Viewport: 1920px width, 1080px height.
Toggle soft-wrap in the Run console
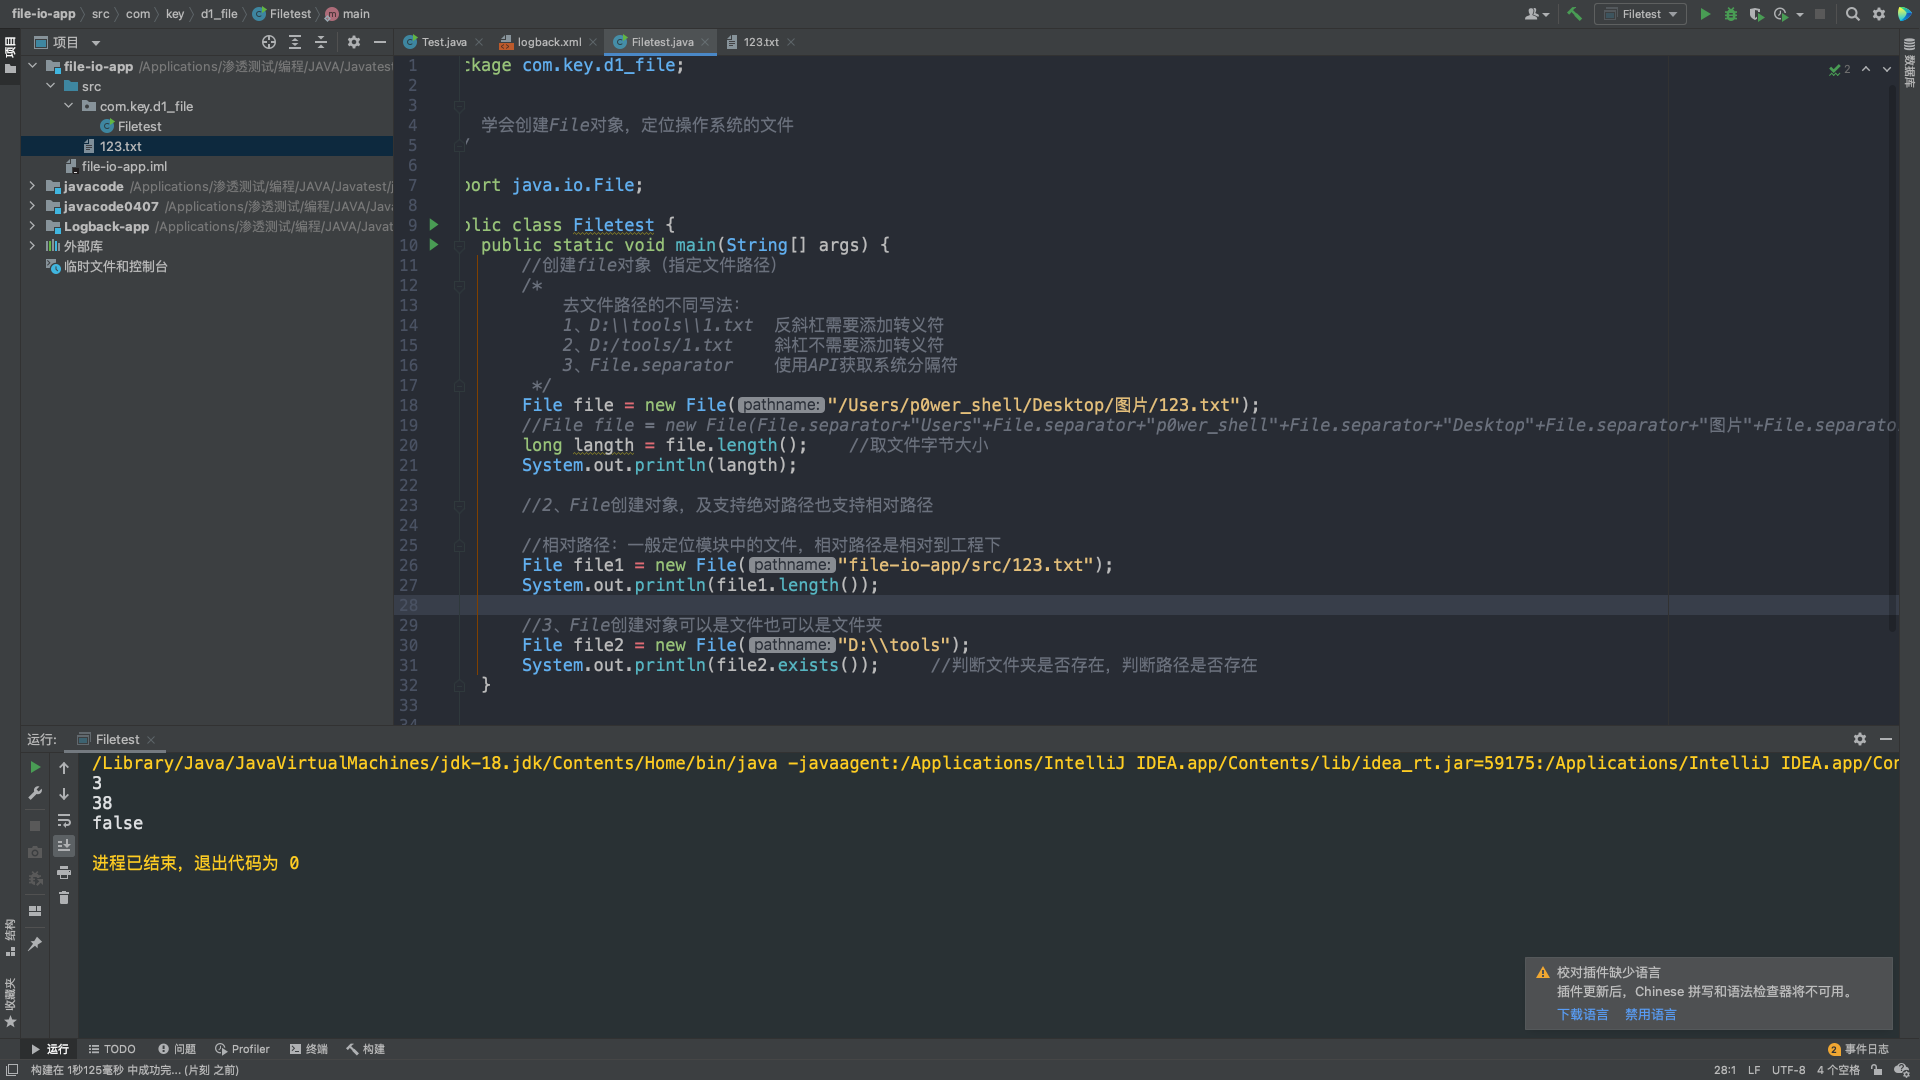coord(64,820)
